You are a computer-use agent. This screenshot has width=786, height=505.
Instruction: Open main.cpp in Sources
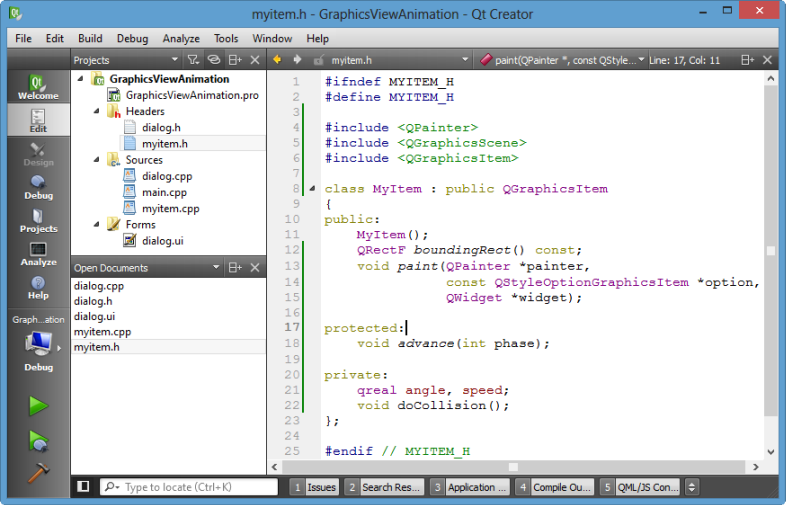coord(164,192)
